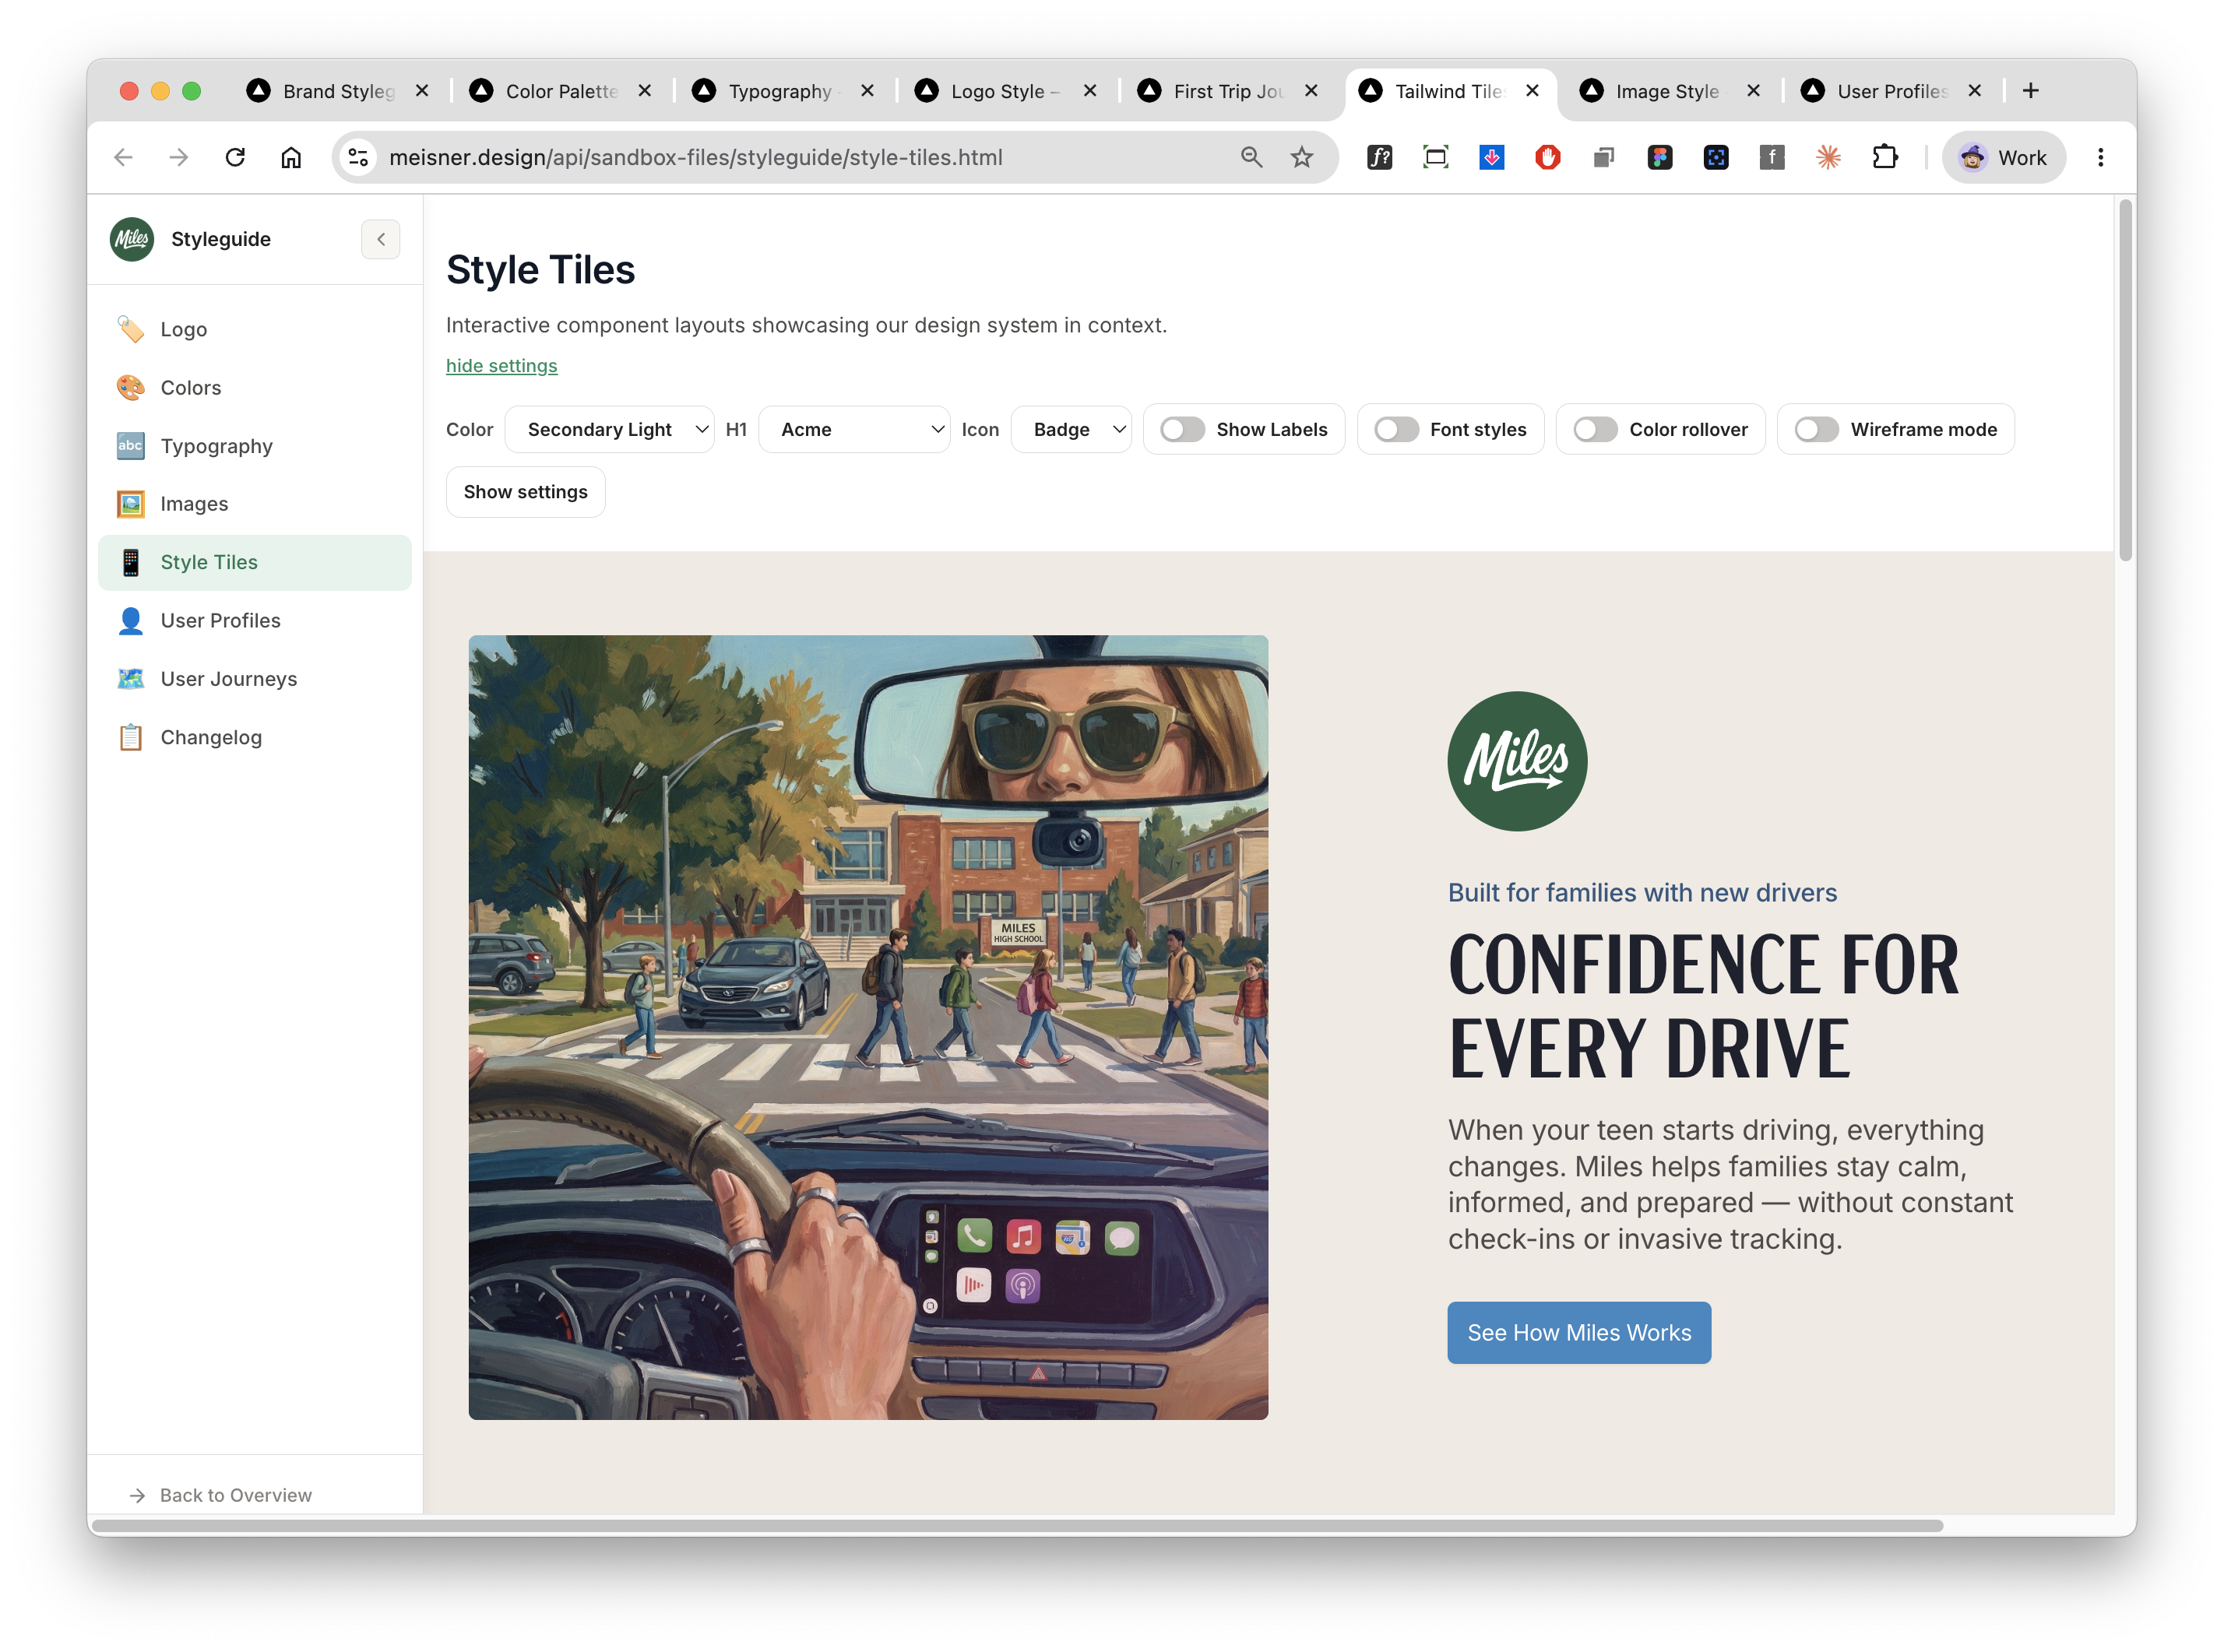Switch to the User Profiles browser tab
The height and width of the screenshot is (1652, 2224).
(1891, 91)
